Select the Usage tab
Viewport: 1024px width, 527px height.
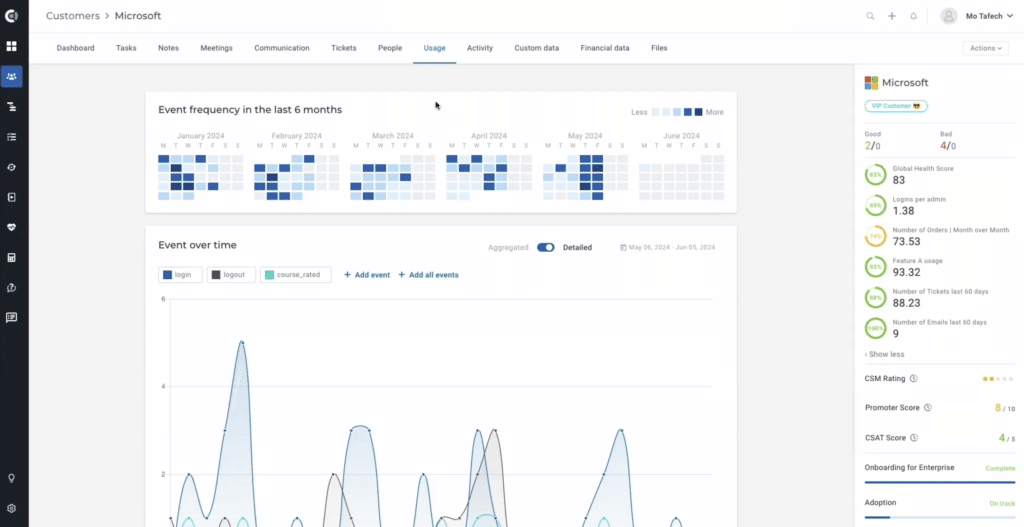coord(434,48)
